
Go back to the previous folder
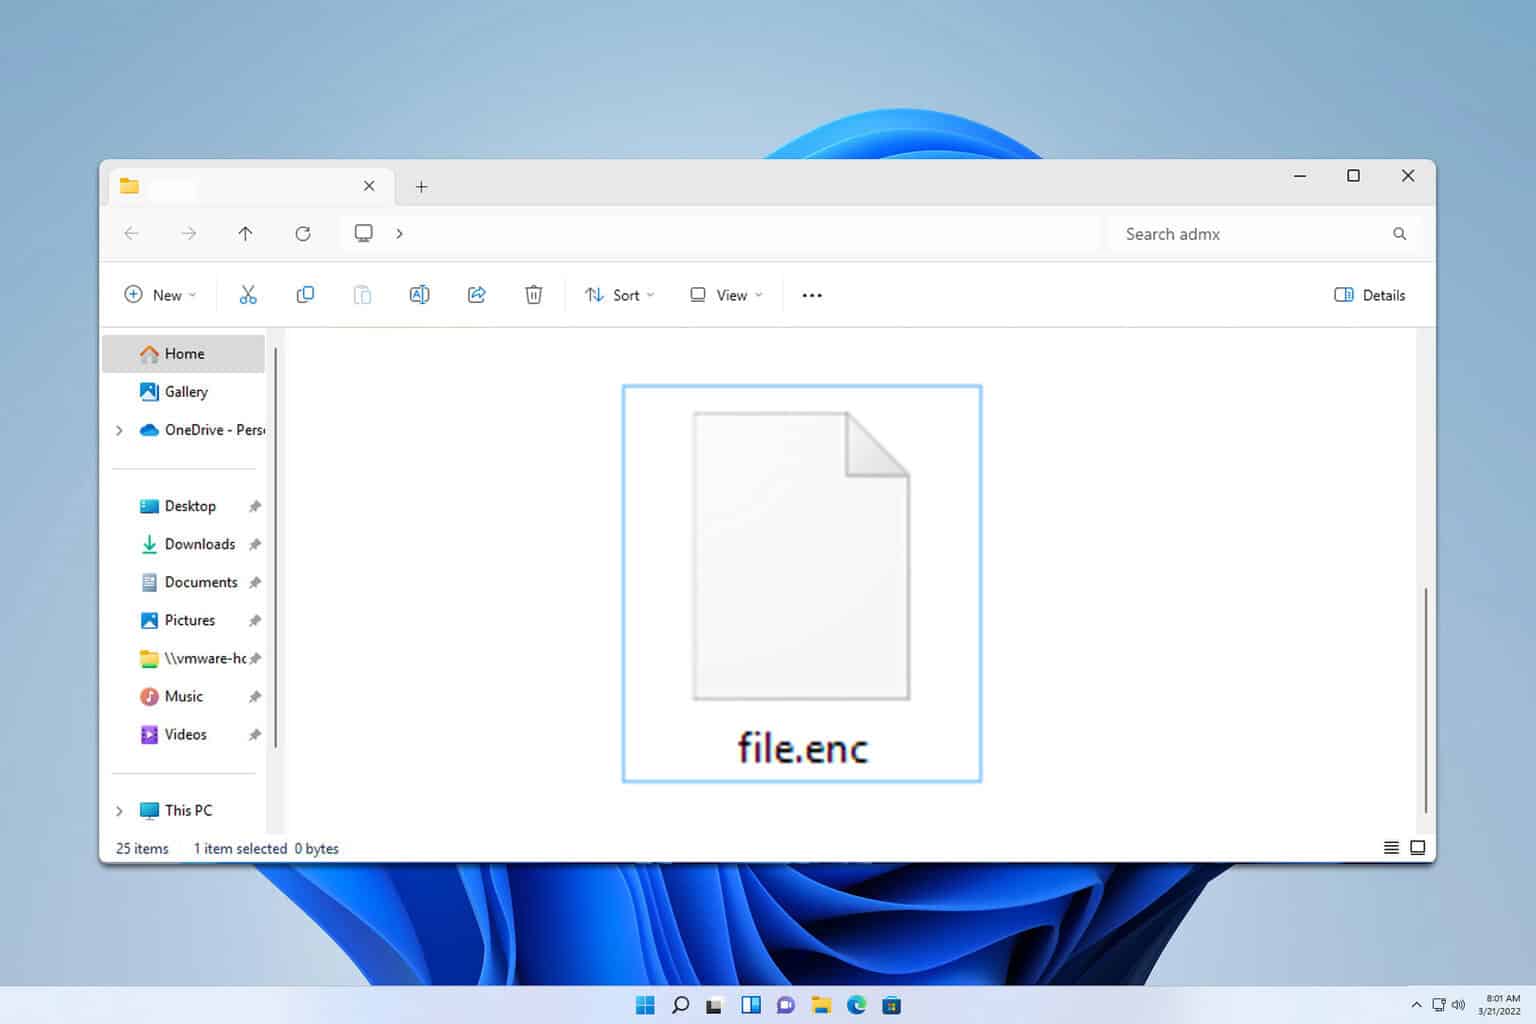click(x=131, y=233)
